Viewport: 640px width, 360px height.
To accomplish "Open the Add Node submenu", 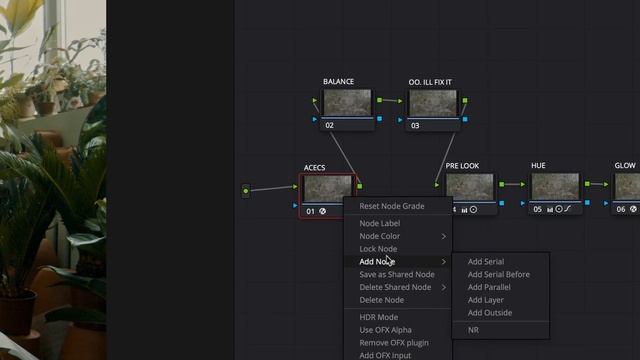I will point(398,262).
